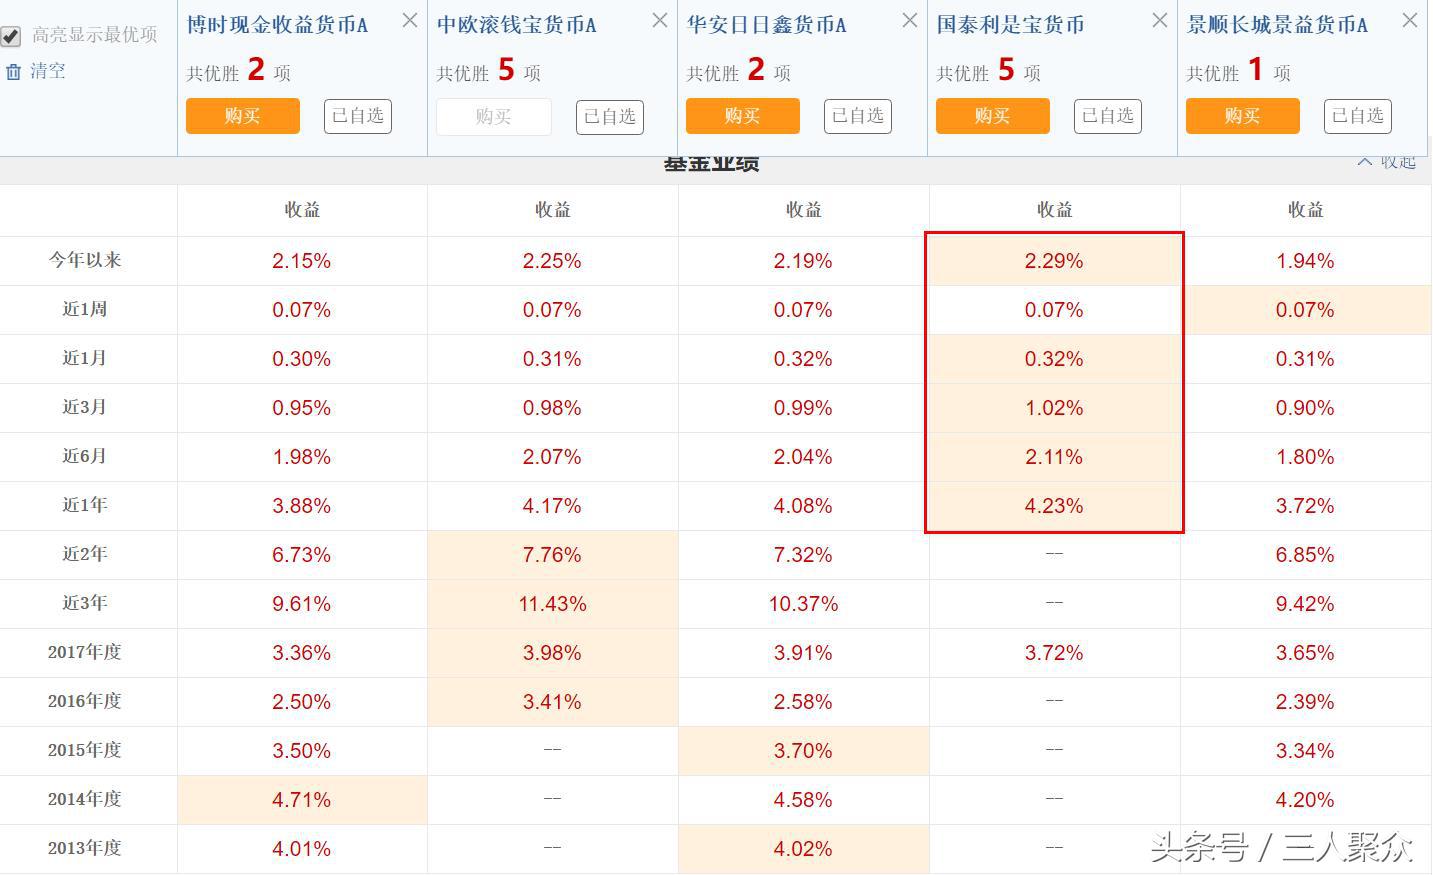The image size is (1433, 875).
Task: Collapse the 基金业绩 section with 收起
Action: (1387, 163)
